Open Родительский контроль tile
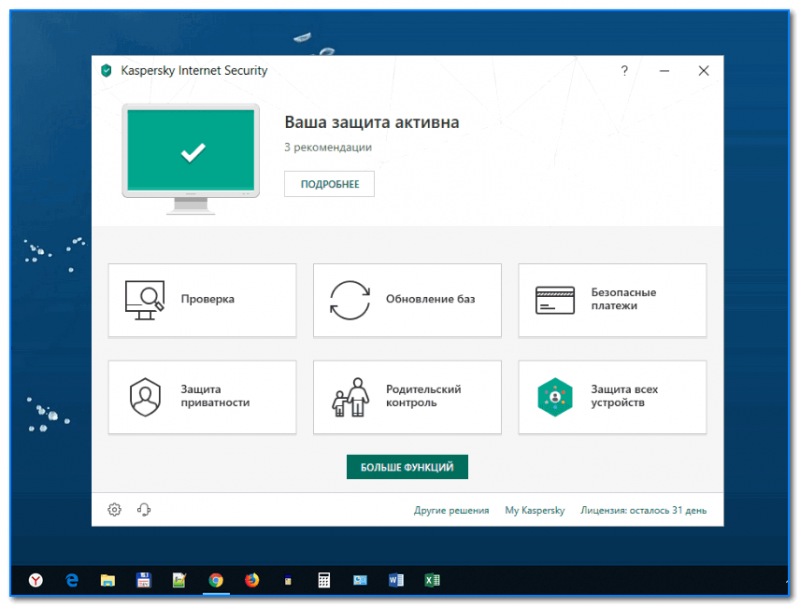 point(407,397)
